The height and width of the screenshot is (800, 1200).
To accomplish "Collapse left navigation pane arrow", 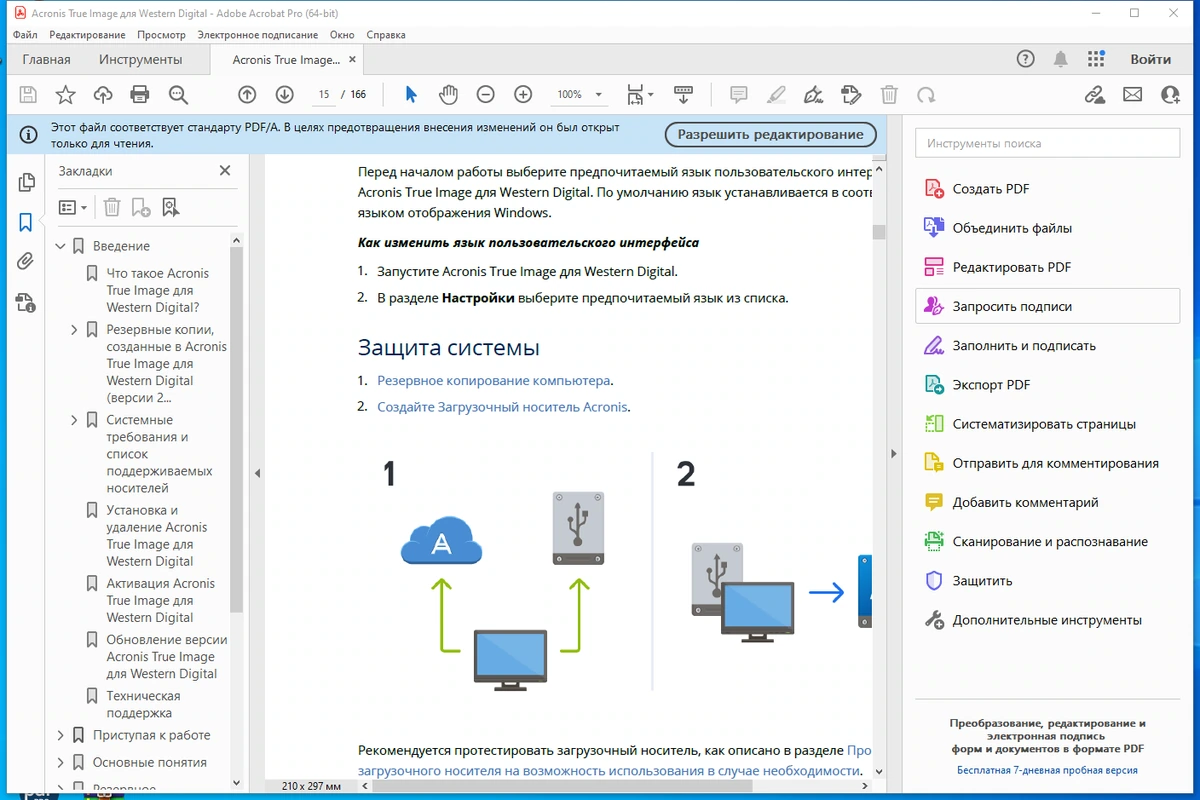I will [x=257, y=473].
